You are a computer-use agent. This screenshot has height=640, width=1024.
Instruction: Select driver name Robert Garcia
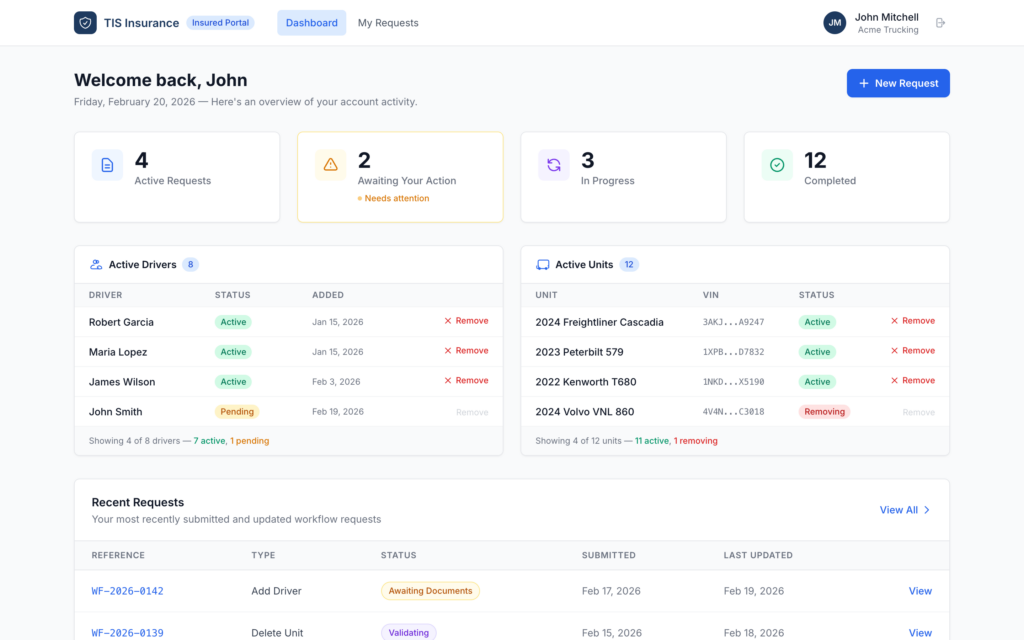point(121,322)
